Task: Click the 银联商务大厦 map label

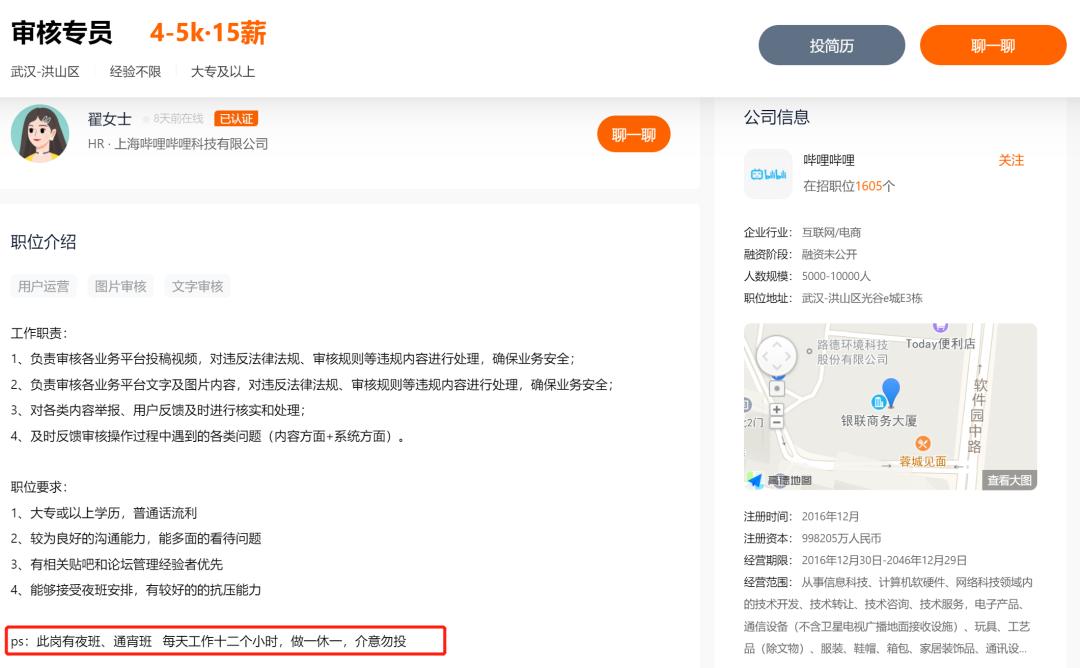Action: [x=878, y=420]
